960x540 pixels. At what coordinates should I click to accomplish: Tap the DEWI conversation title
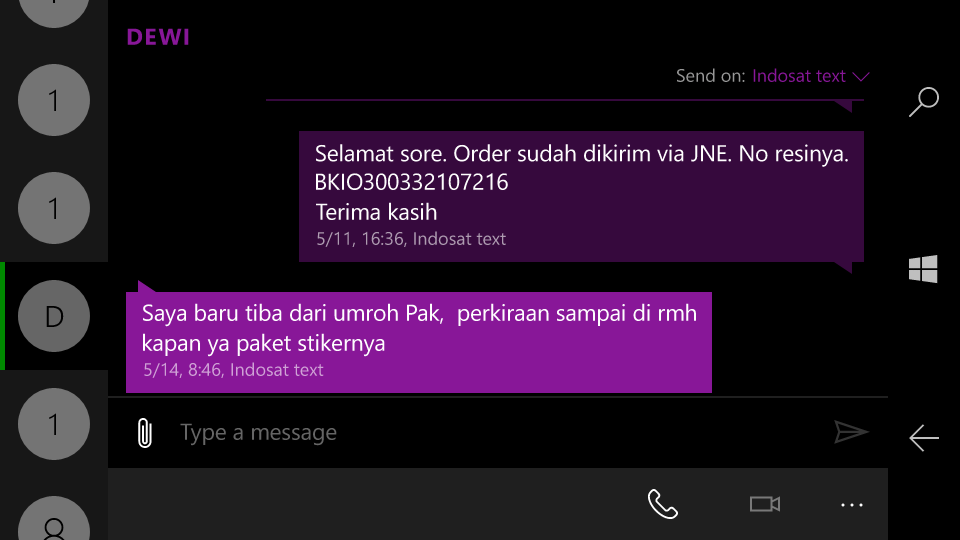[158, 37]
